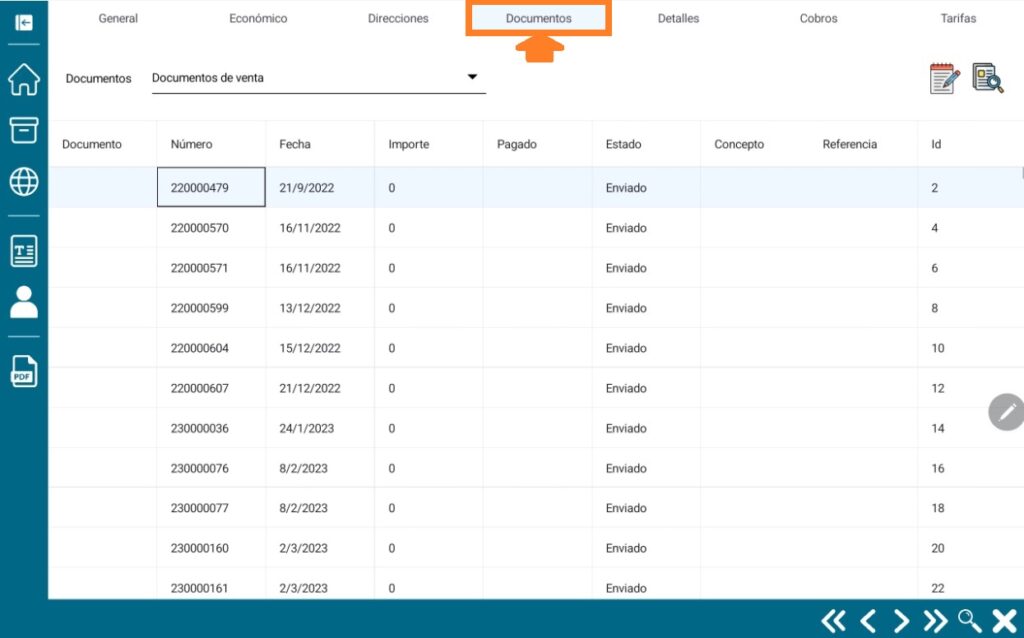The height and width of the screenshot is (638, 1024).
Task: Switch to the General tab
Action: click(x=118, y=18)
